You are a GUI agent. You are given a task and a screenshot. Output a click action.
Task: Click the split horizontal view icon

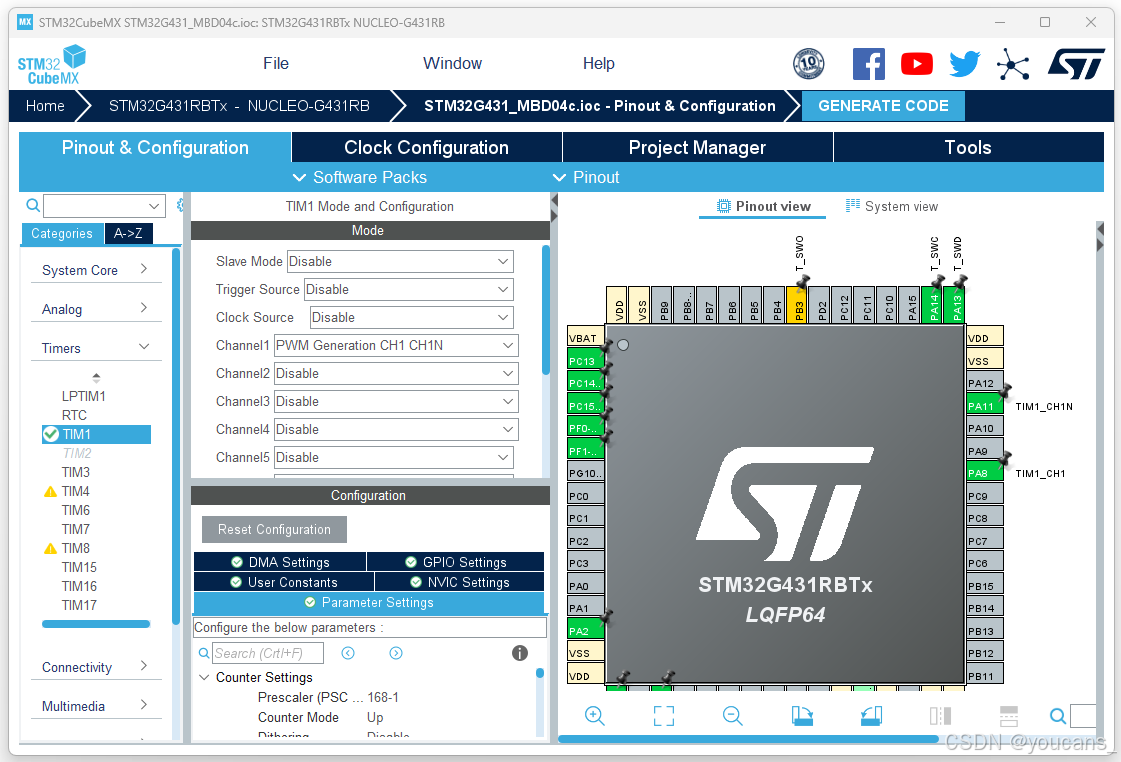click(1009, 716)
